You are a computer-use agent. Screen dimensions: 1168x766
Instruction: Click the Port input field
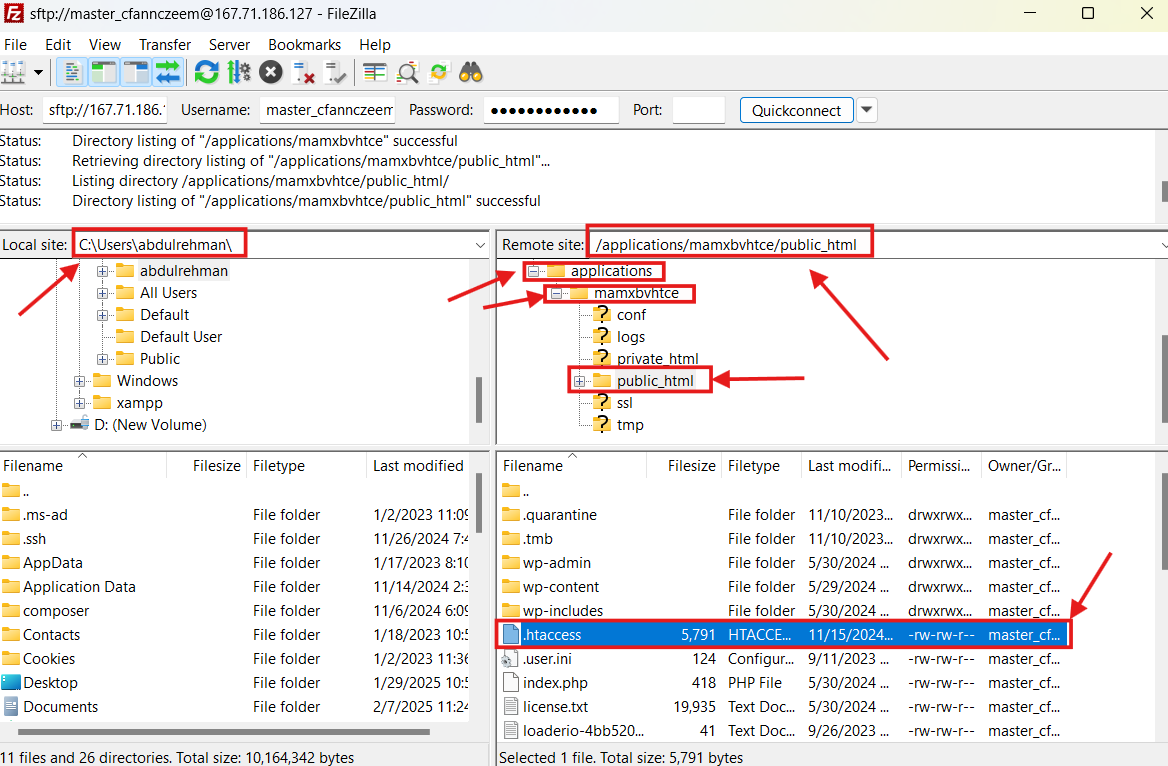tap(698, 110)
